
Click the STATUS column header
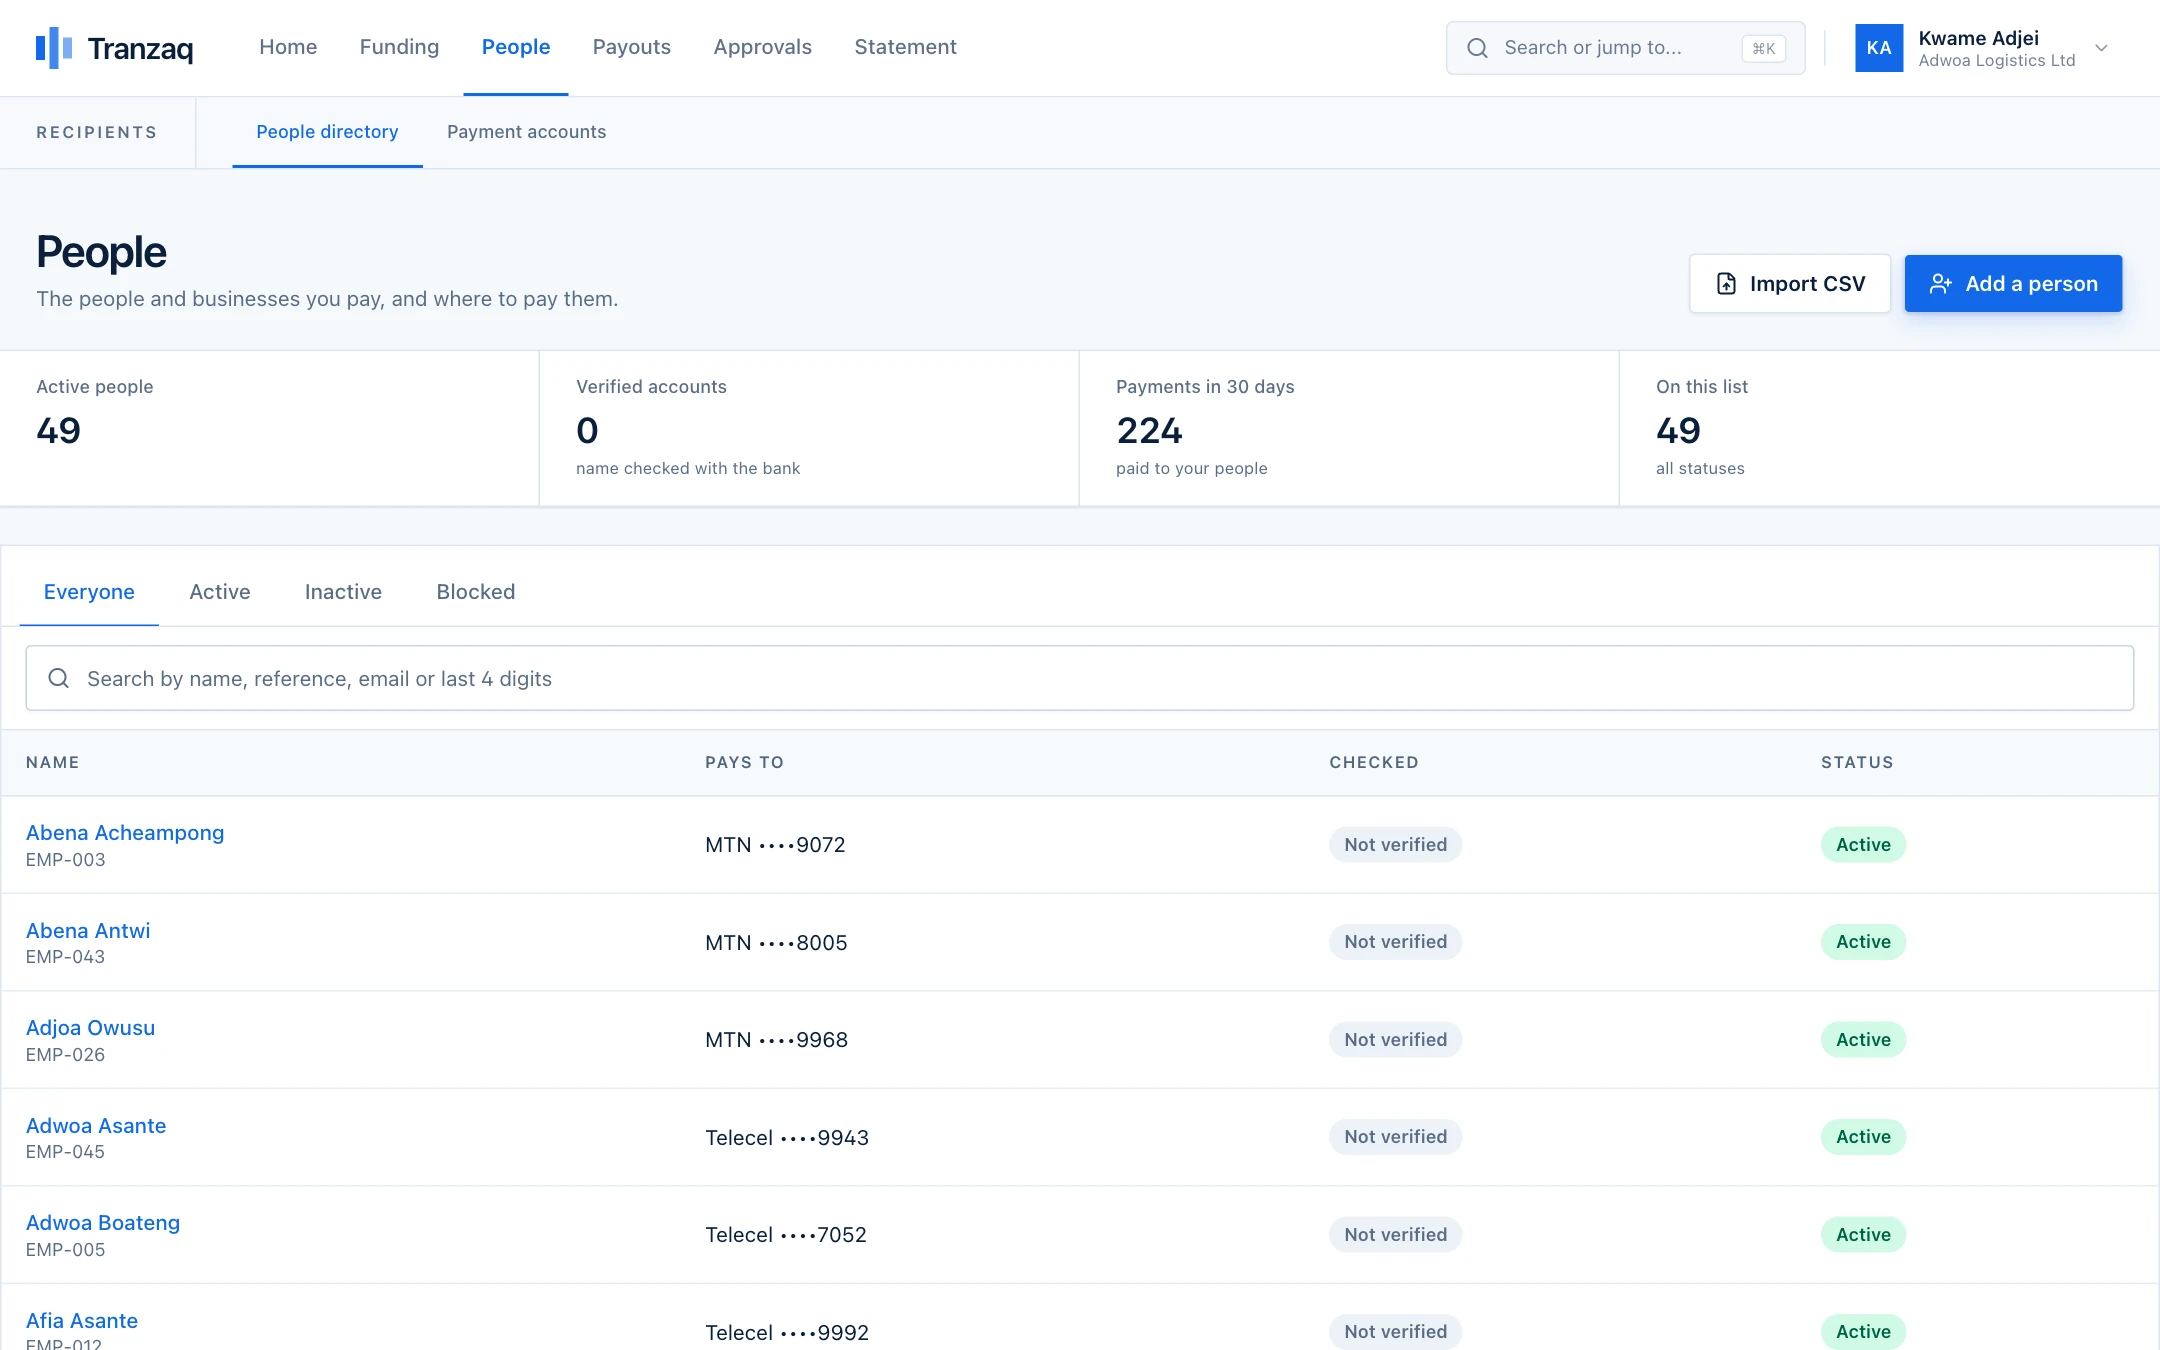[x=1857, y=762]
